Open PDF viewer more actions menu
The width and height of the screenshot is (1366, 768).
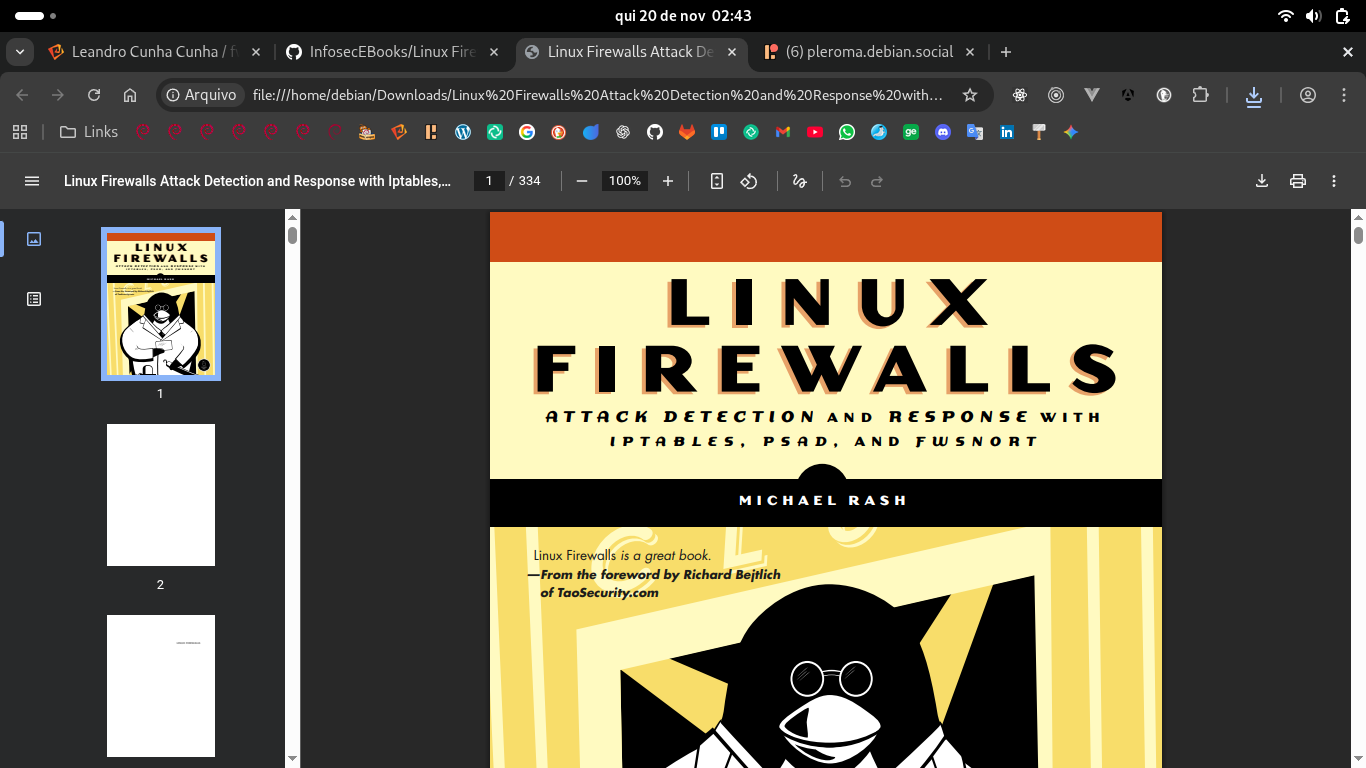point(1334,181)
